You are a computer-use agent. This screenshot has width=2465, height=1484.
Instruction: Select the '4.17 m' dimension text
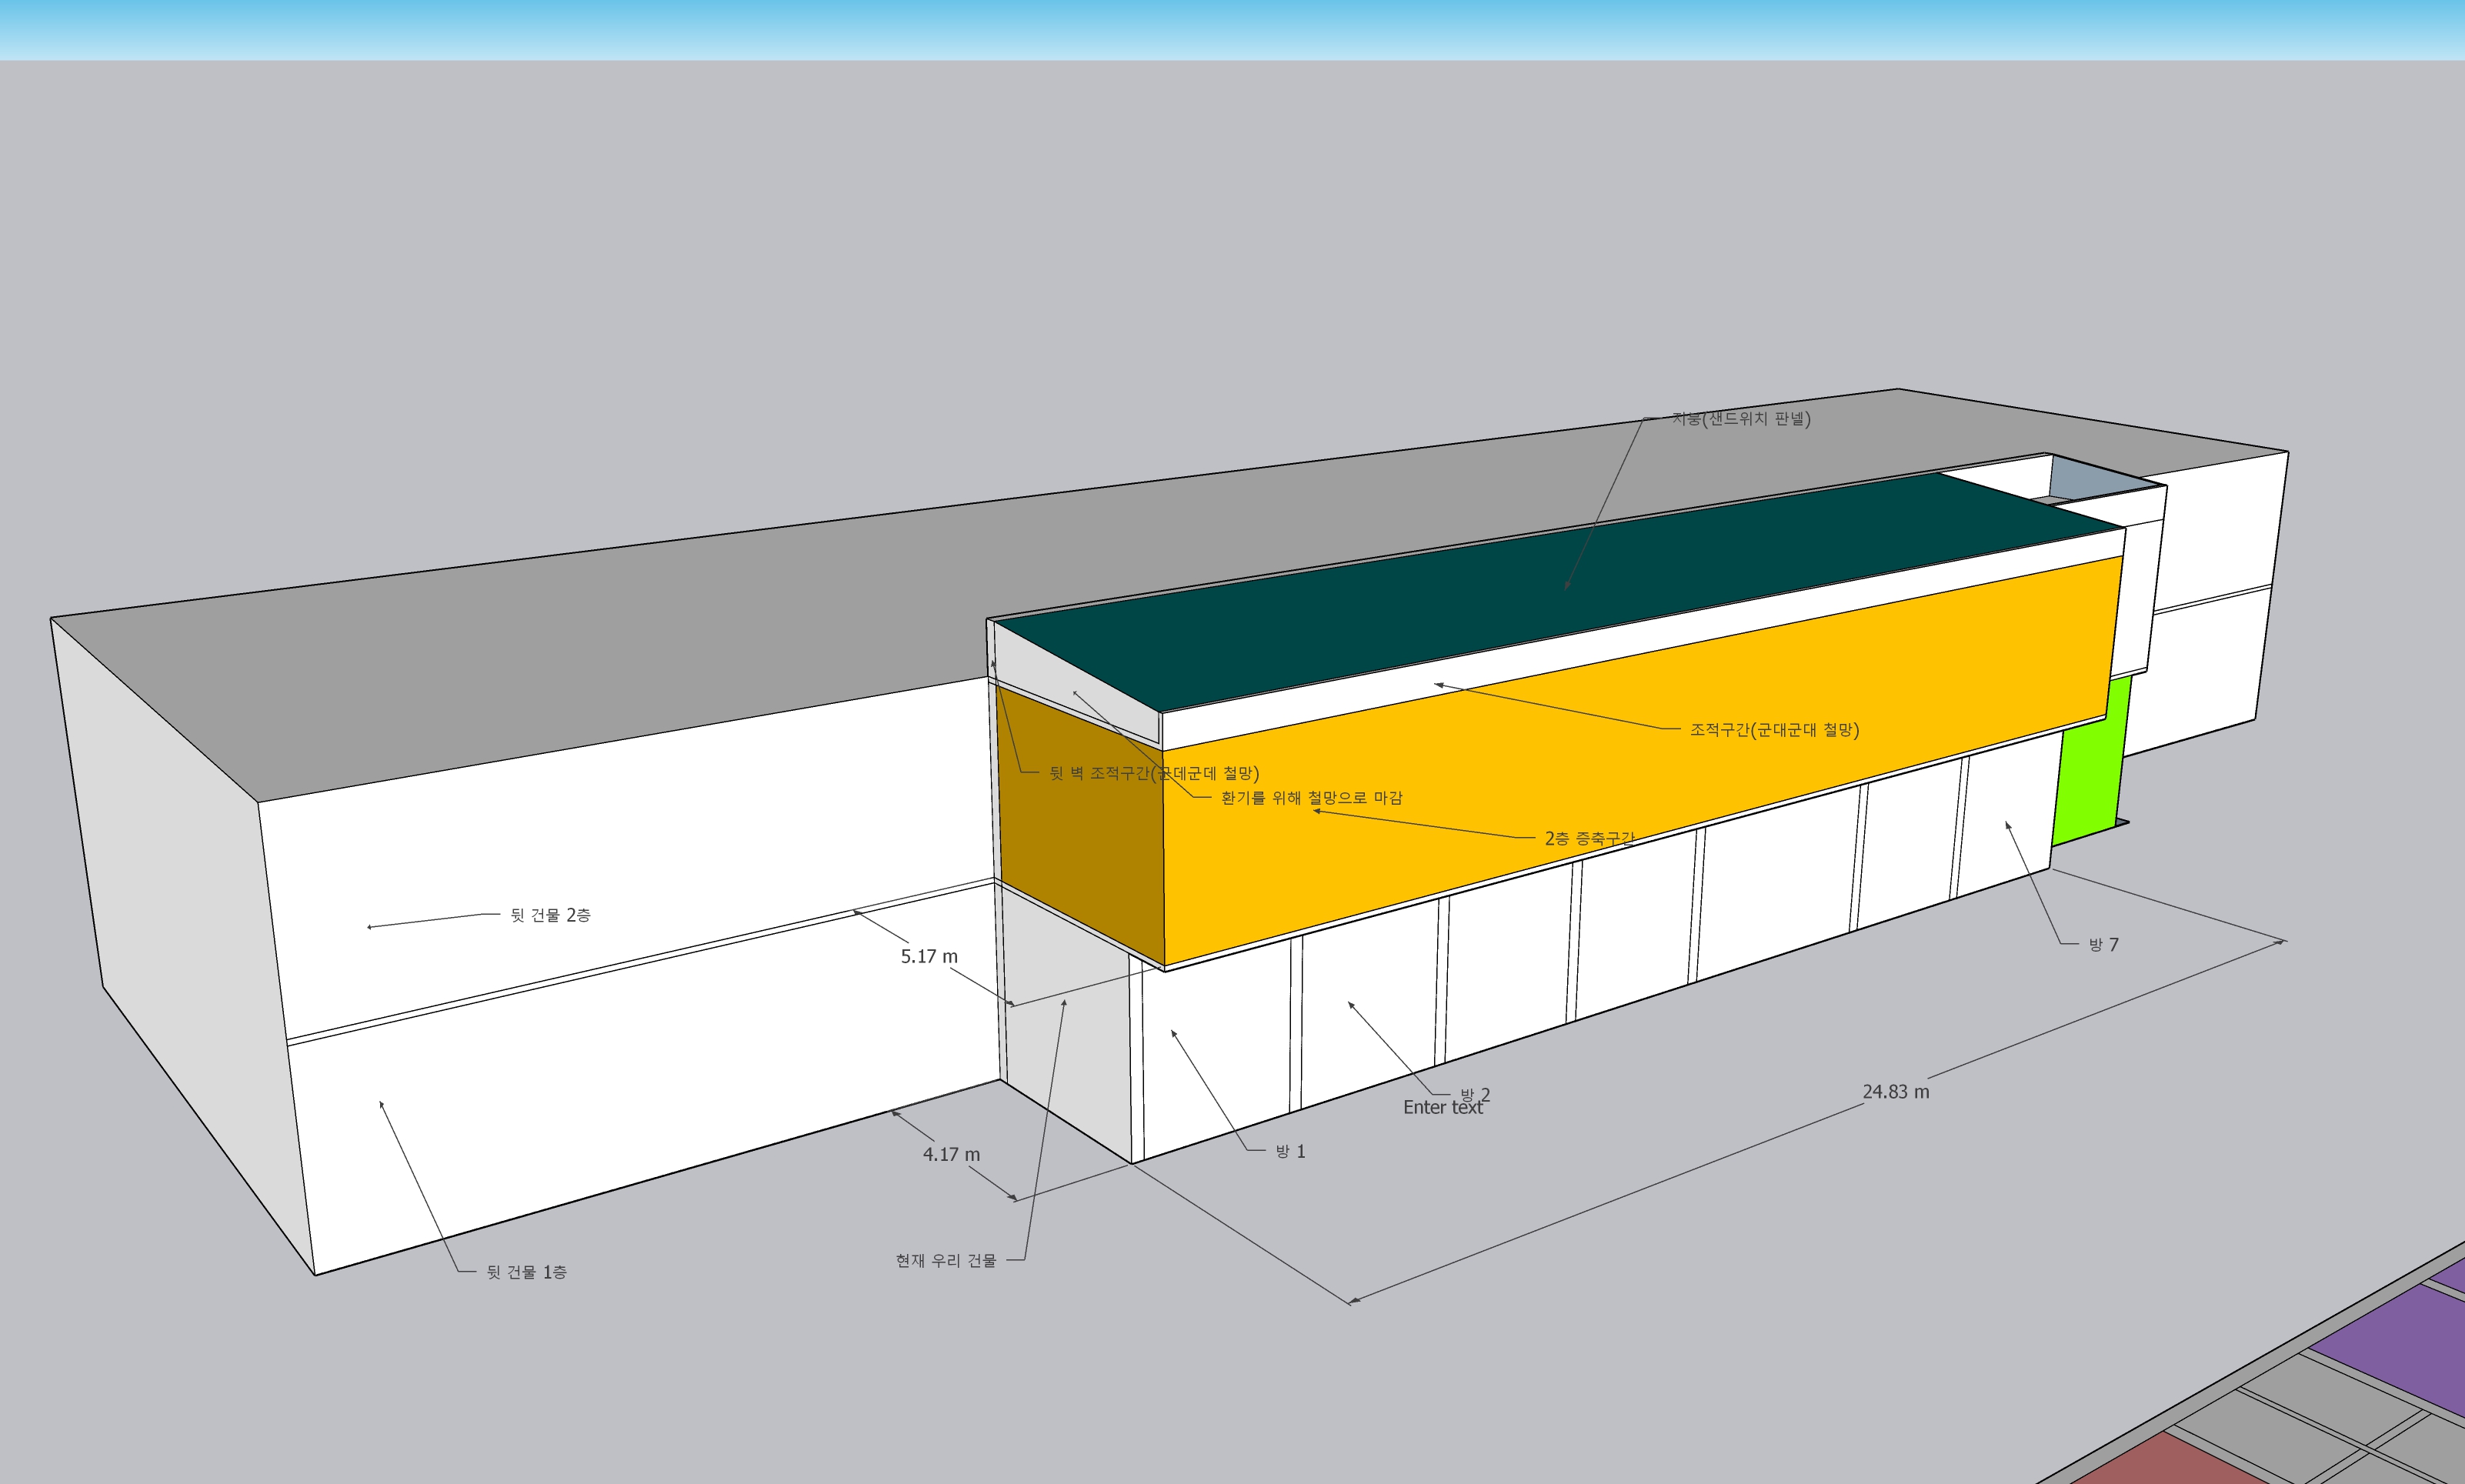(x=951, y=1154)
